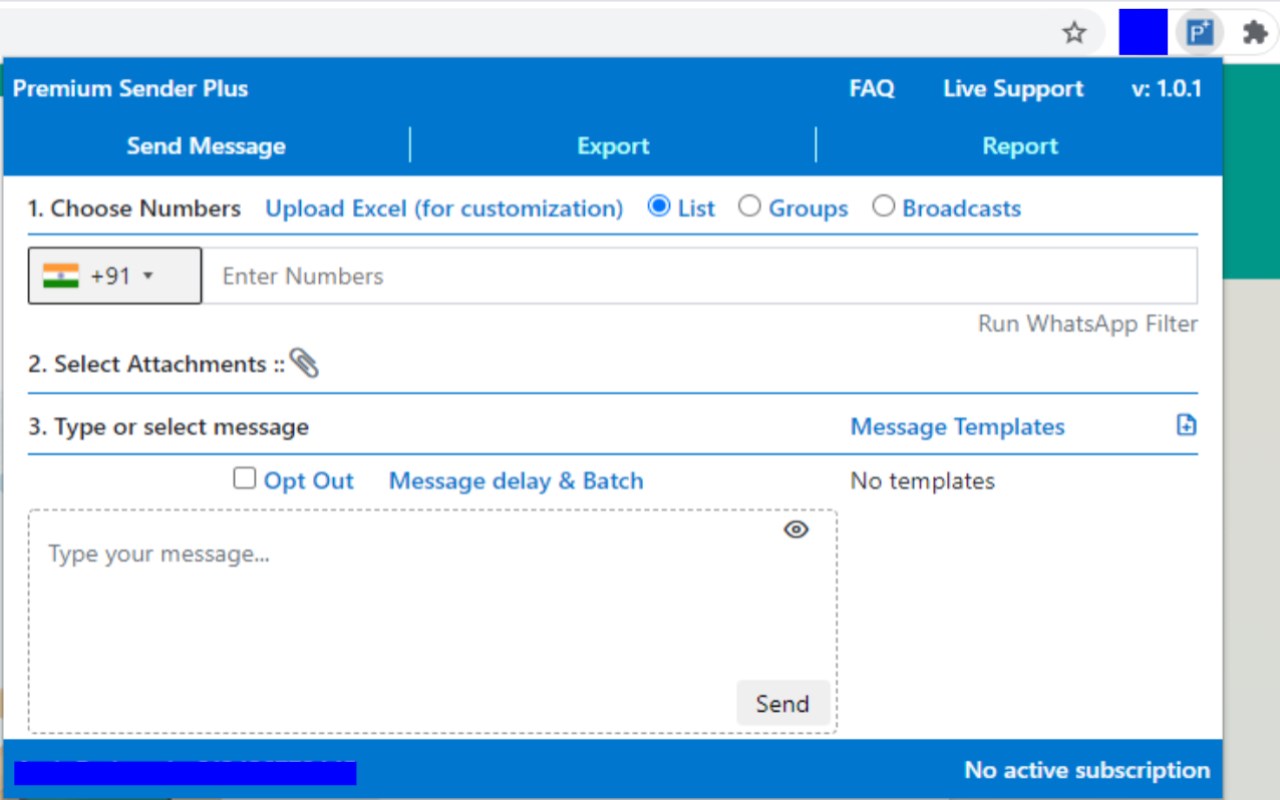Image resolution: width=1280 pixels, height=800 pixels.
Task: Open the add new template icon
Action: click(x=1186, y=425)
